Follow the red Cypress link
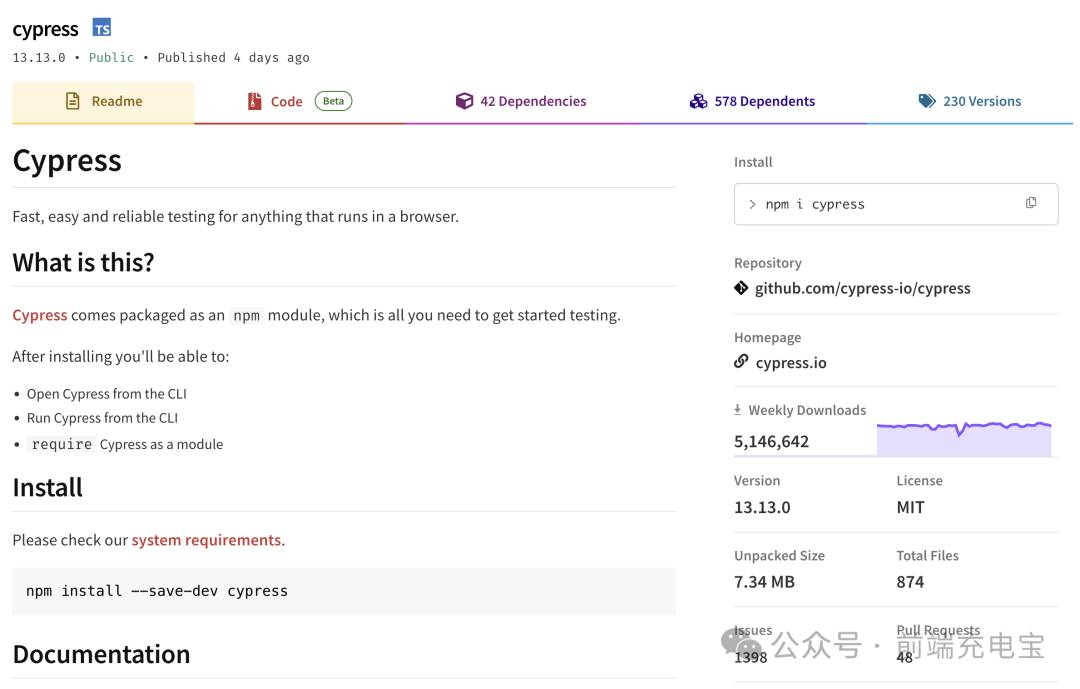The width and height of the screenshot is (1080, 689). (40, 315)
